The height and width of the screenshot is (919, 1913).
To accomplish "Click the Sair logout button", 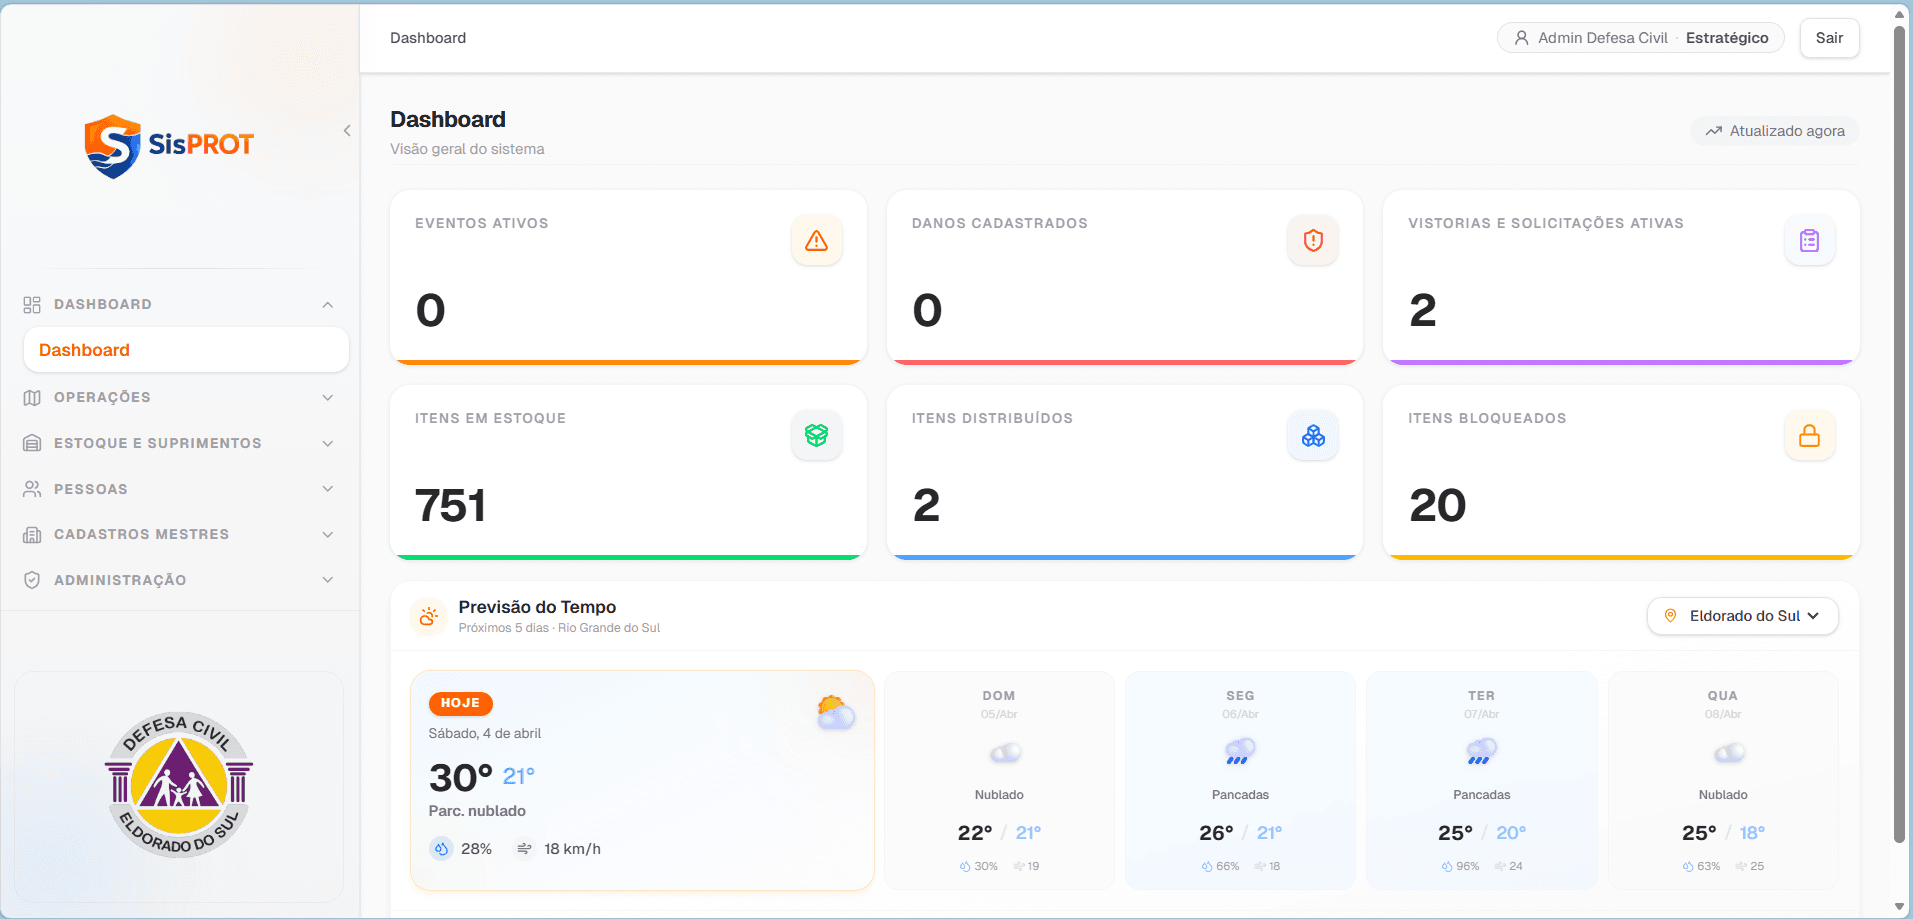I will [x=1829, y=38].
